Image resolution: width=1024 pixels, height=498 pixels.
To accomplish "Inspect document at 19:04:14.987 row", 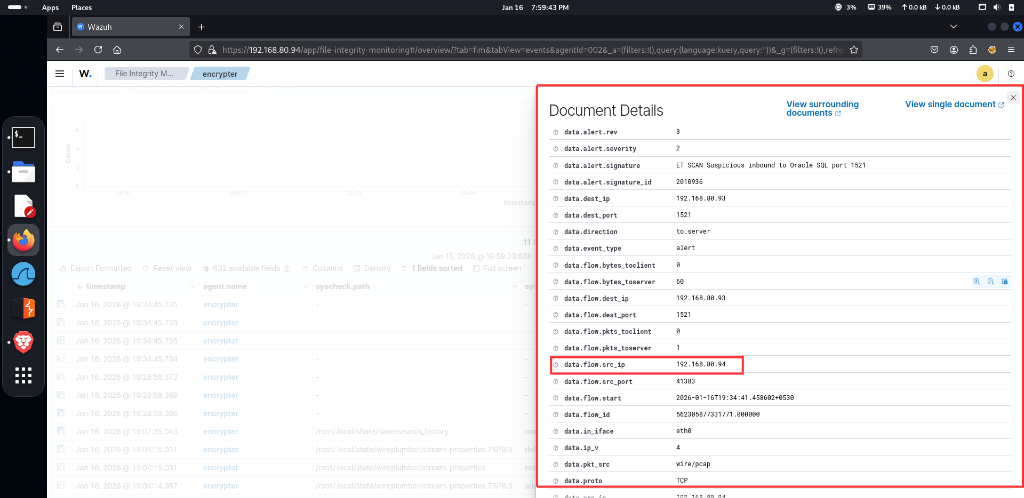I will (61, 486).
